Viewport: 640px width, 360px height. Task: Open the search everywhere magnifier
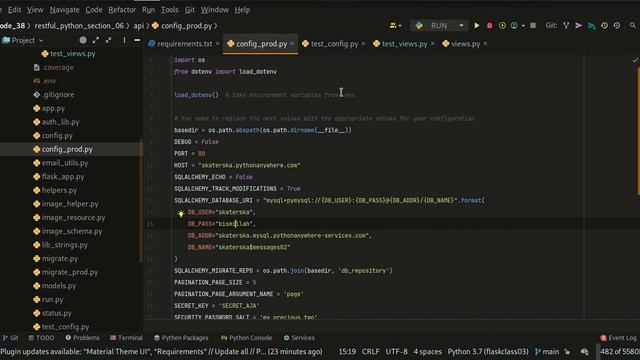[x=633, y=25]
